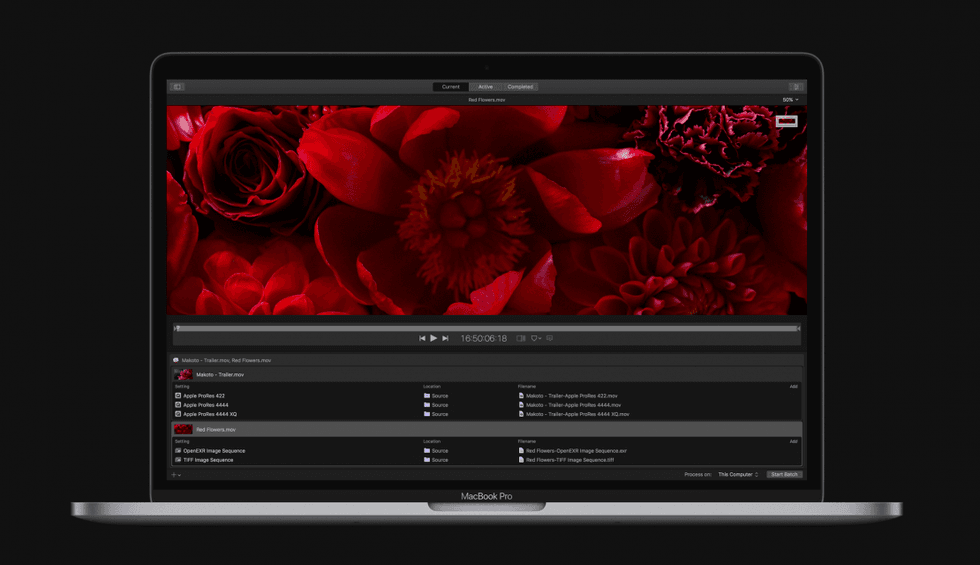Click Source folder icon for OpenEXR Image Sequence
Viewport: 980px width, 565px height.
point(427,451)
